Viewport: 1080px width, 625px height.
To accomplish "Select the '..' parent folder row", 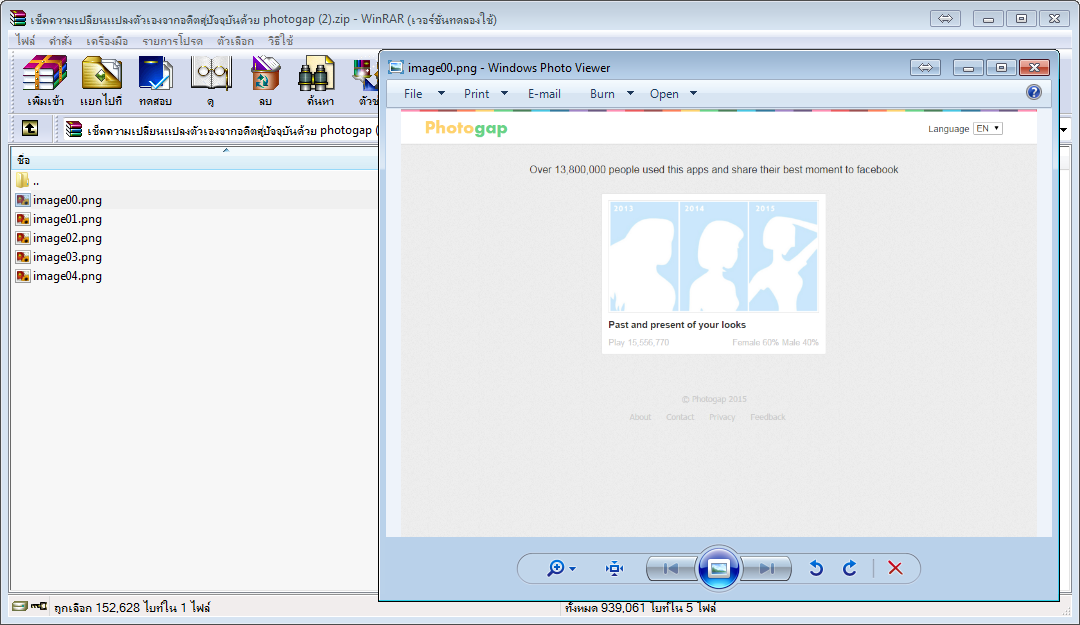I will (x=194, y=181).
